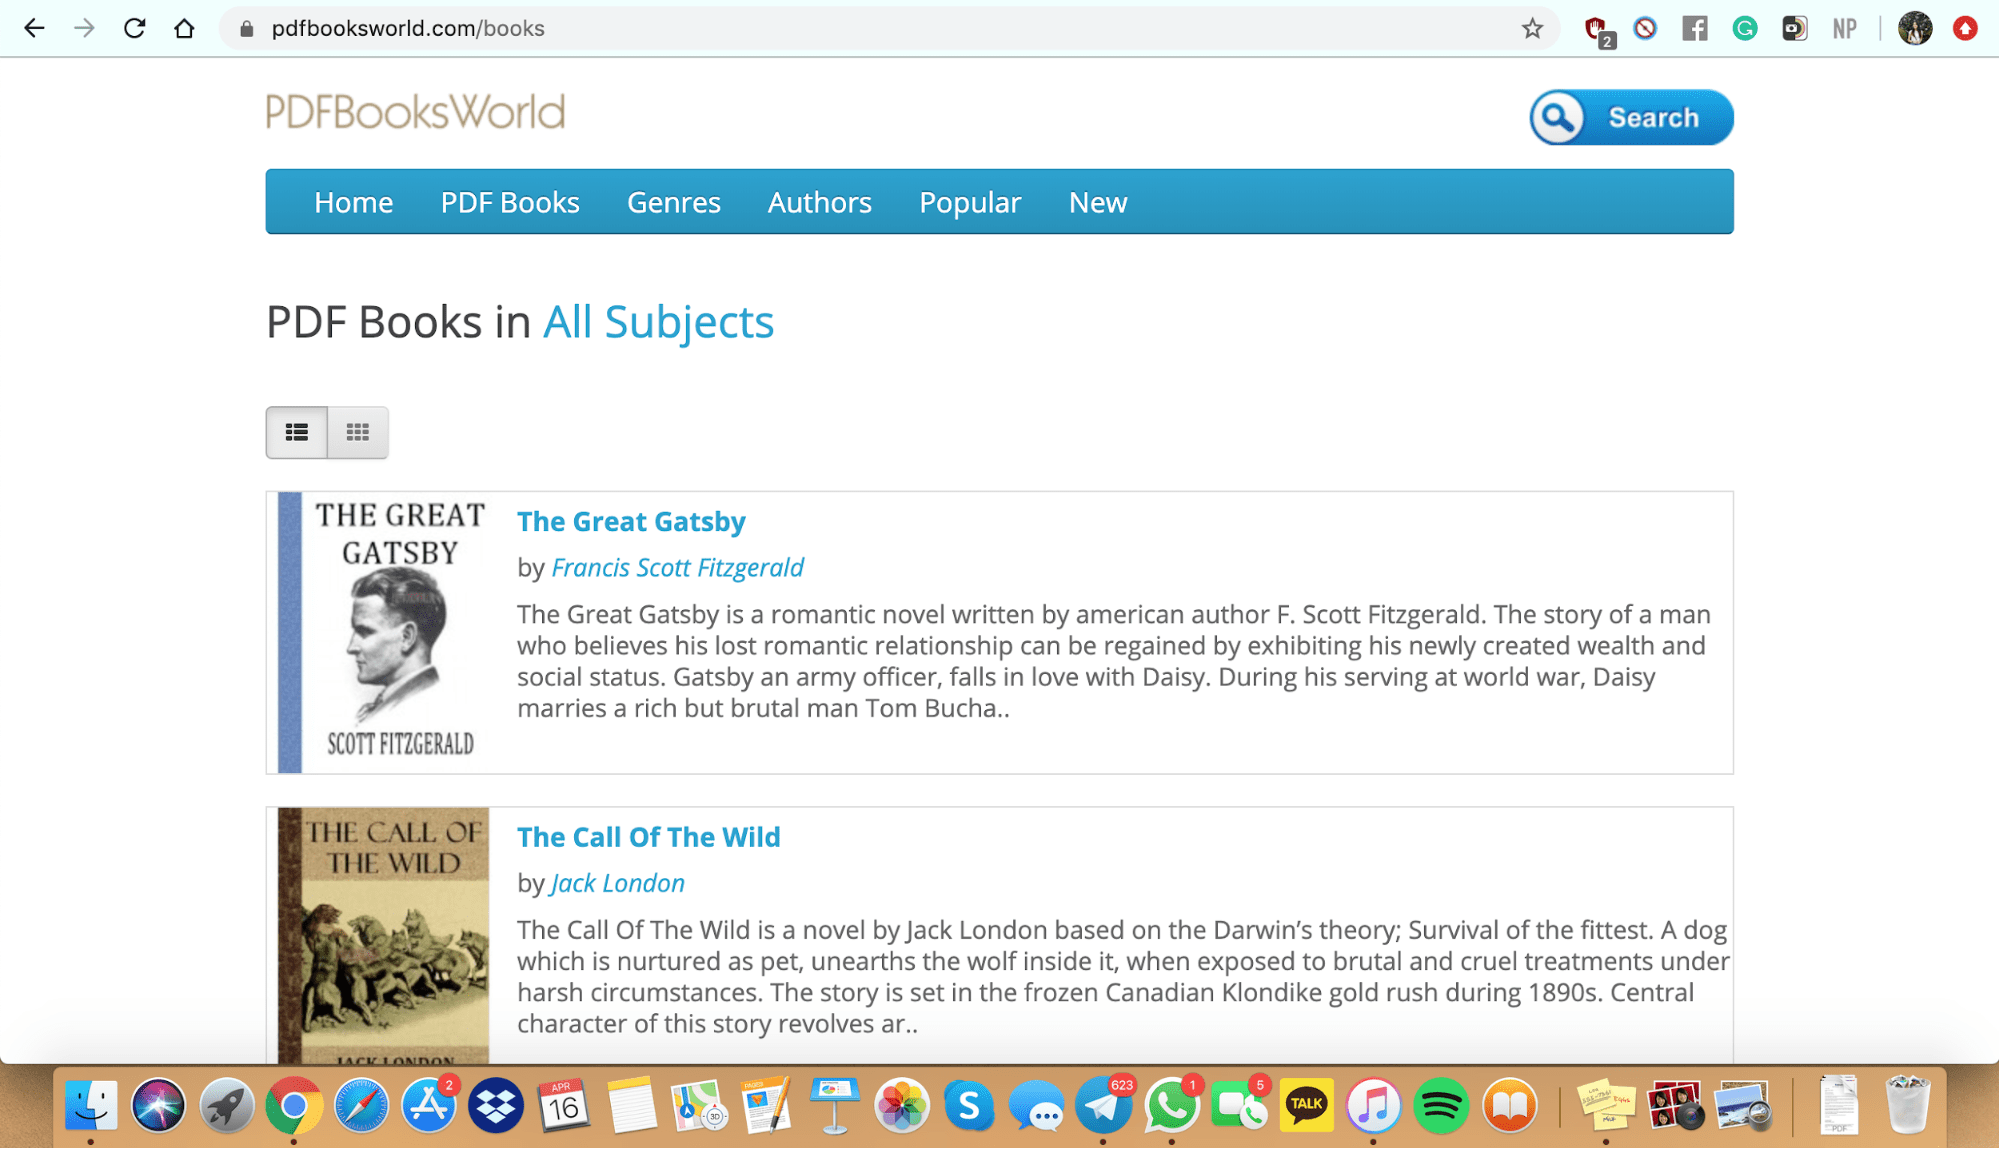Open the Chrome profile avatar
The height and width of the screenshot is (1149, 1999).
(x=1915, y=28)
